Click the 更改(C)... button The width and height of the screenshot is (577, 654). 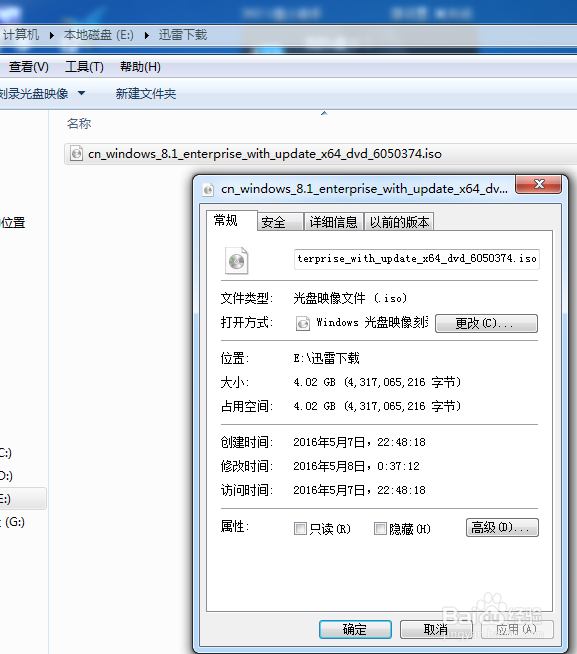click(x=486, y=323)
